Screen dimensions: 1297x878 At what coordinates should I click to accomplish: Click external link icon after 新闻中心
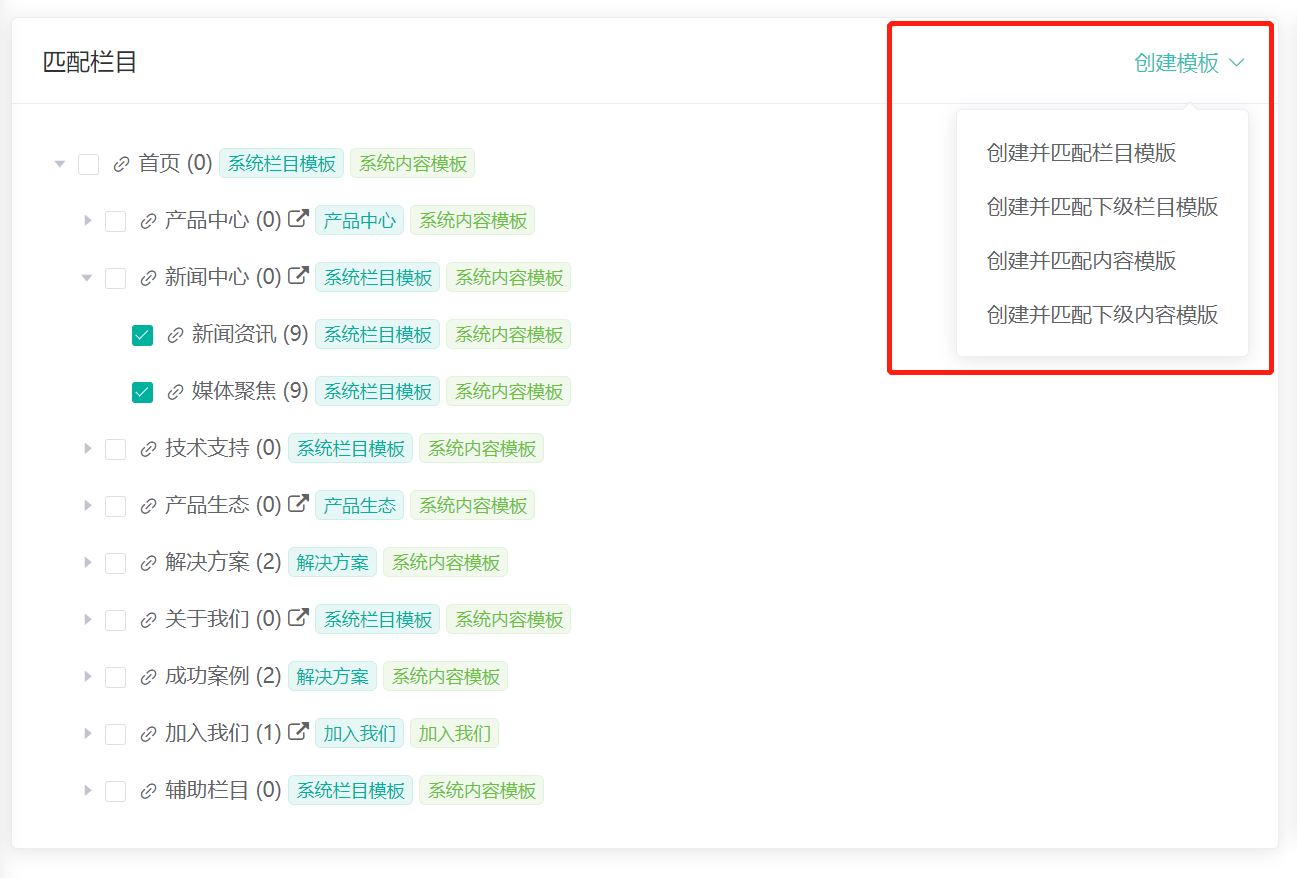pos(298,276)
